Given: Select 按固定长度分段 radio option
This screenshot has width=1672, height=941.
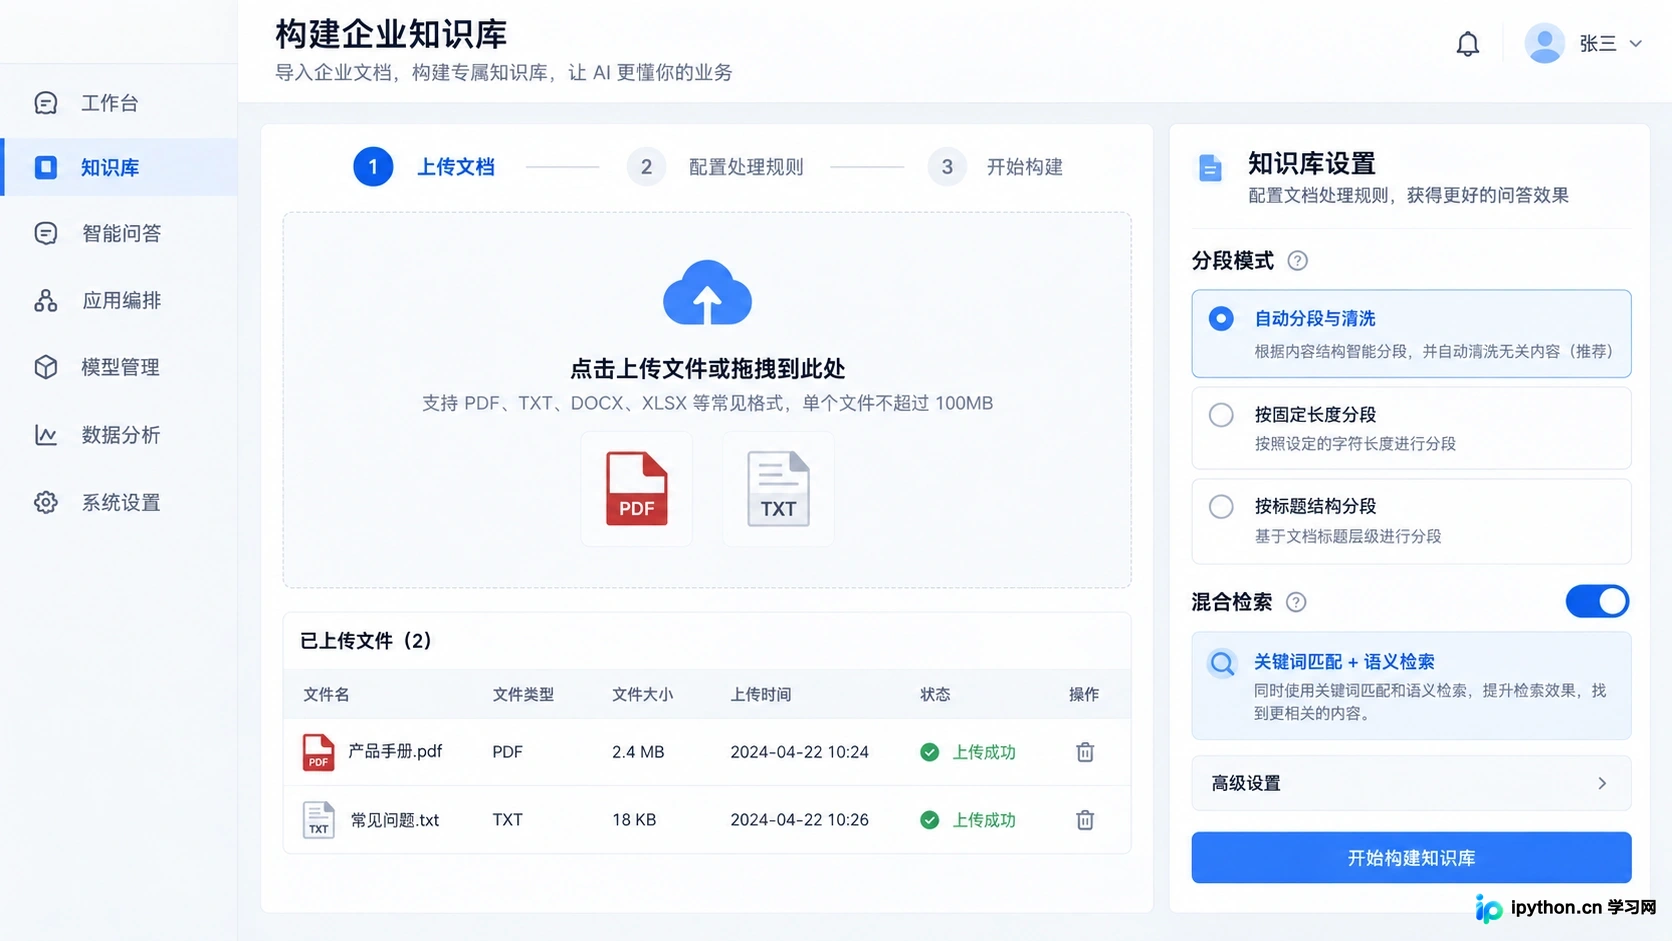Looking at the screenshot, I should tap(1221, 415).
